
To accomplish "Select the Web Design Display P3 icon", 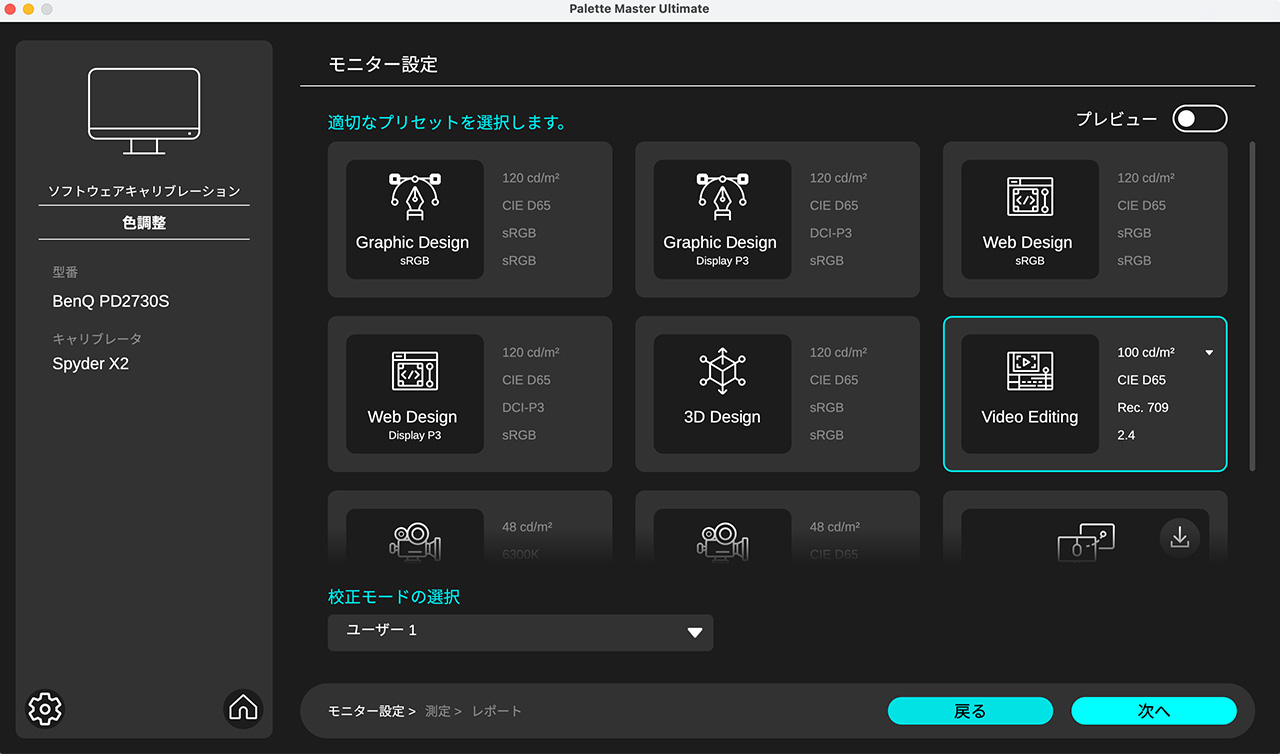I will pos(414,372).
